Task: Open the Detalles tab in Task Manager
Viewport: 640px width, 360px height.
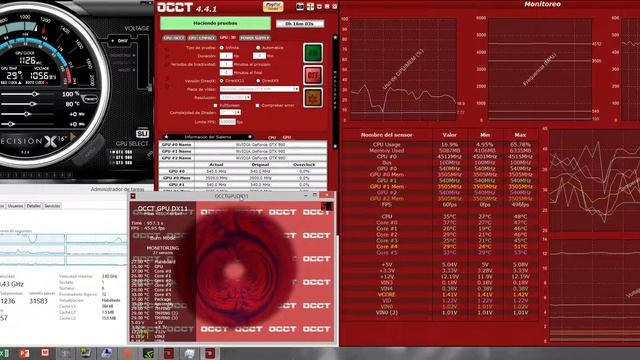Action: (x=33, y=206)
